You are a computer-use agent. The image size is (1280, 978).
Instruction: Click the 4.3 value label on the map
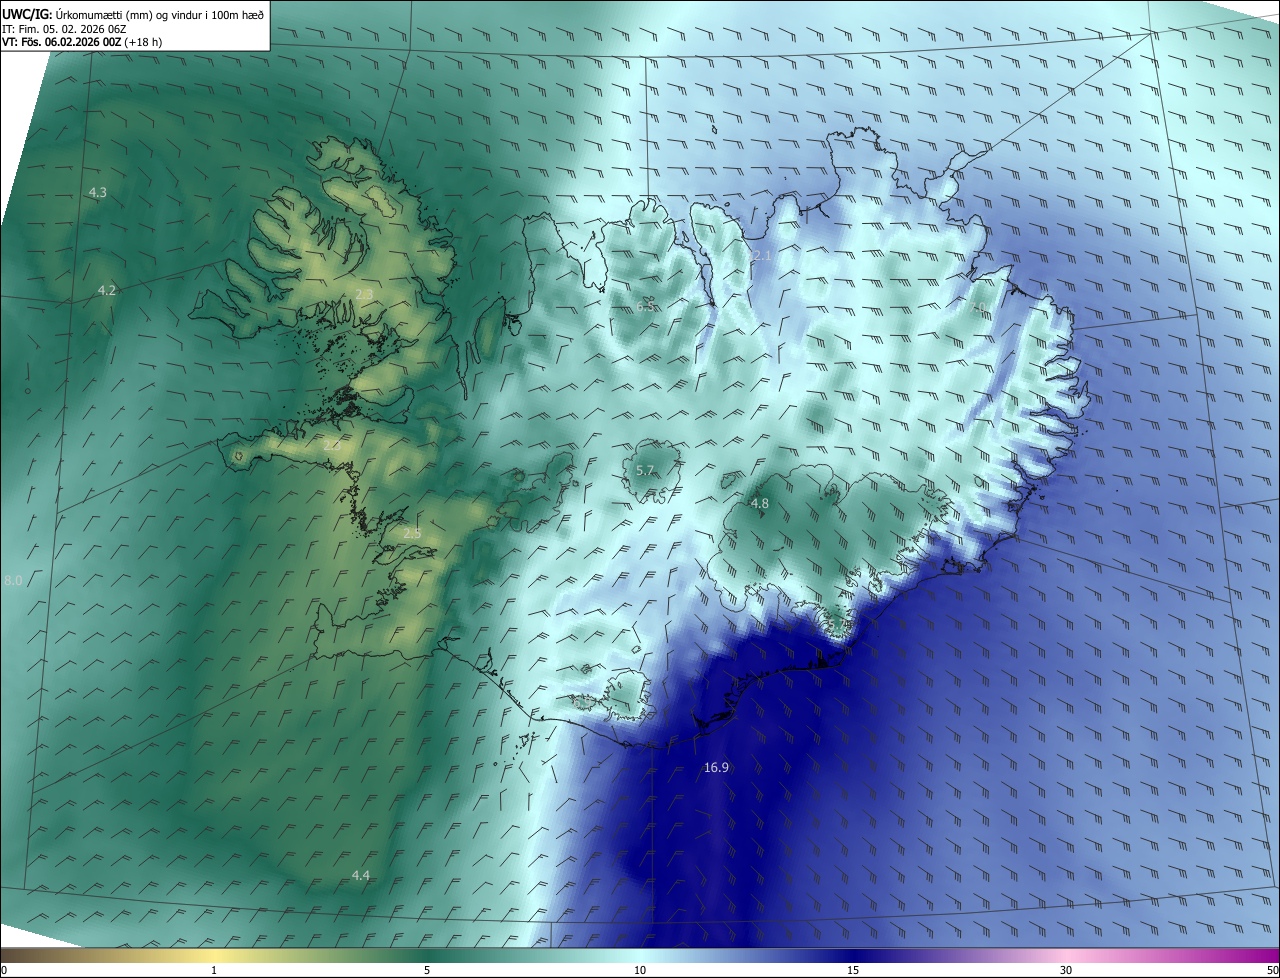97,192
